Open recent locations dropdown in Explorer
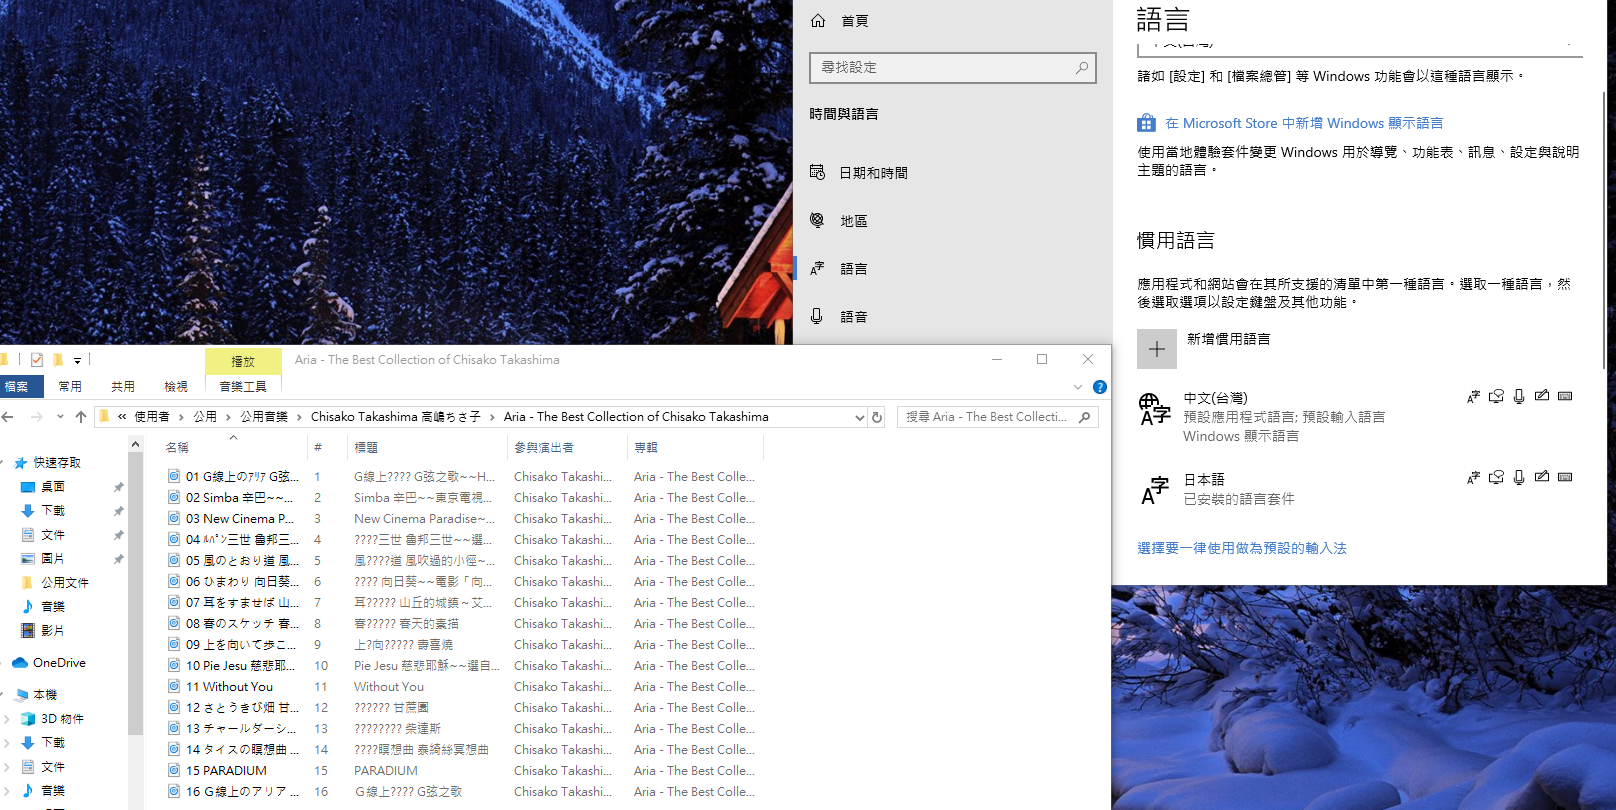This screenshot has width=1616, height=810. pyautogui.click(x=60, y=417)
